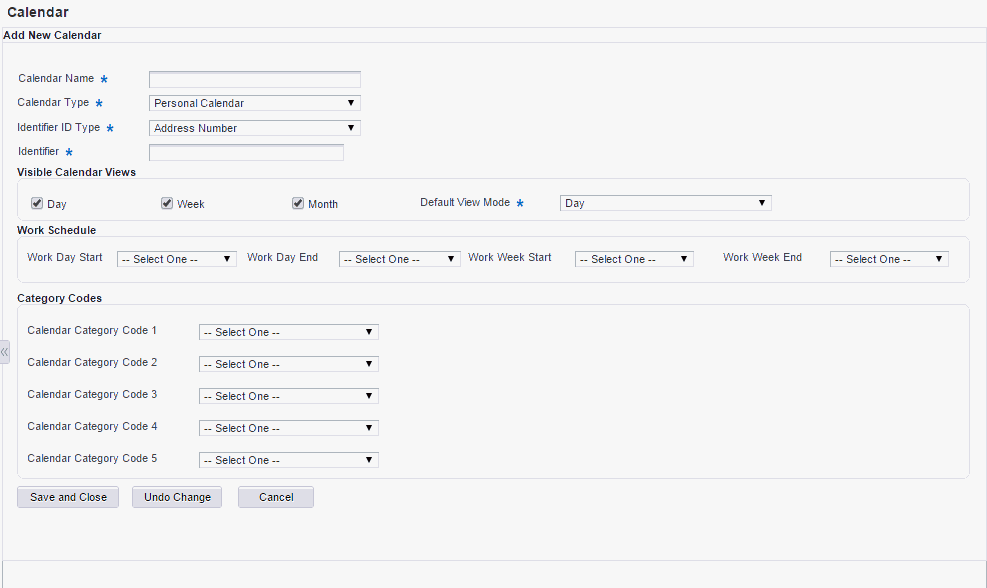Click the Work Schedule heading

[x=57, y=230]
